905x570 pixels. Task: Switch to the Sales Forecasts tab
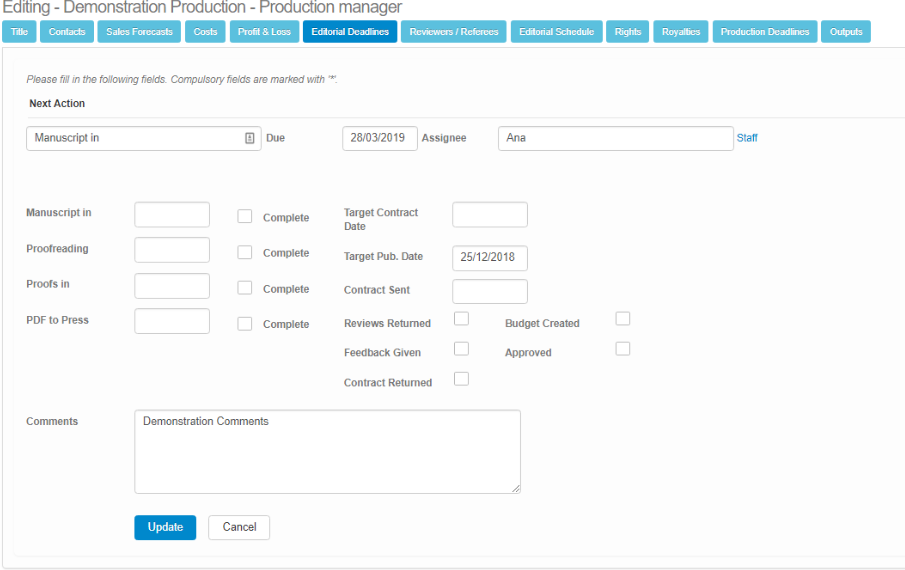[x=139, y=32]
